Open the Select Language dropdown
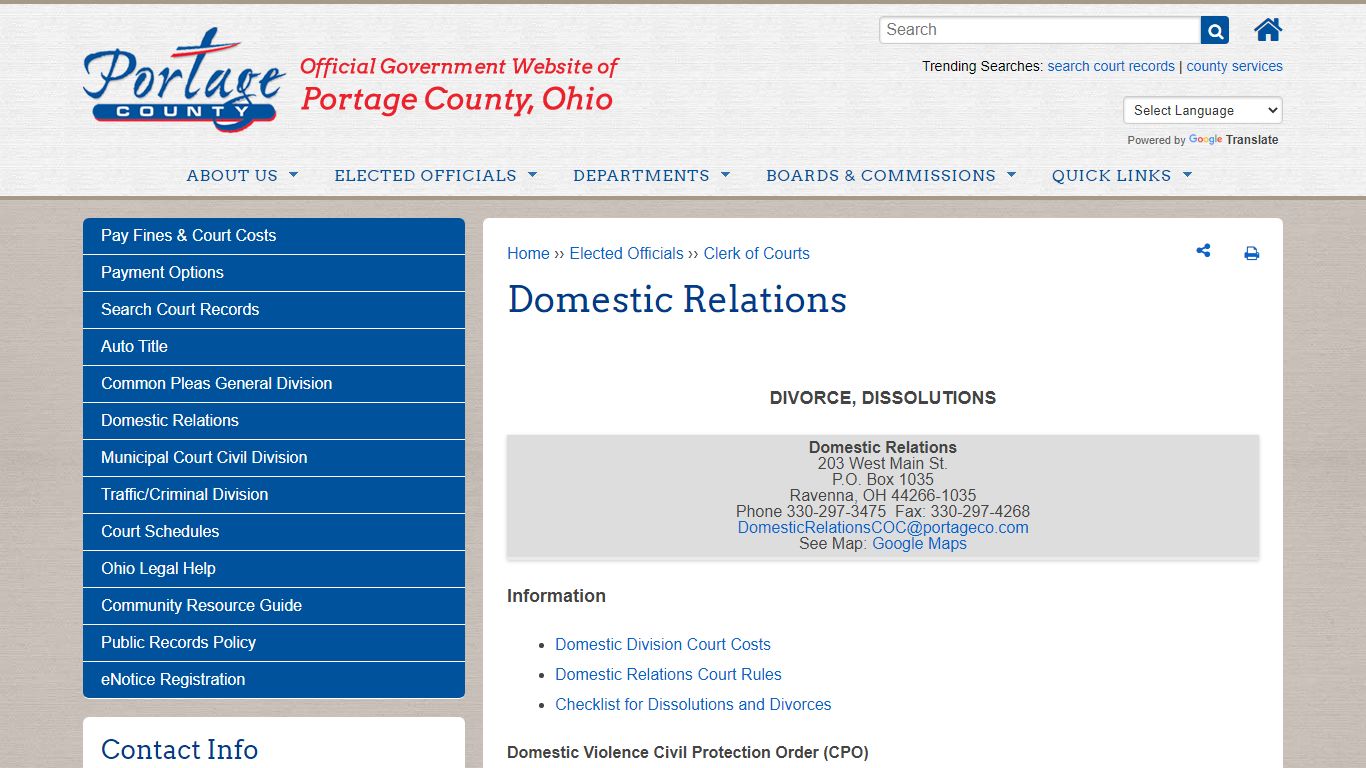The width and height of the screenshot is (1366, 768). tap(1203, 110)
